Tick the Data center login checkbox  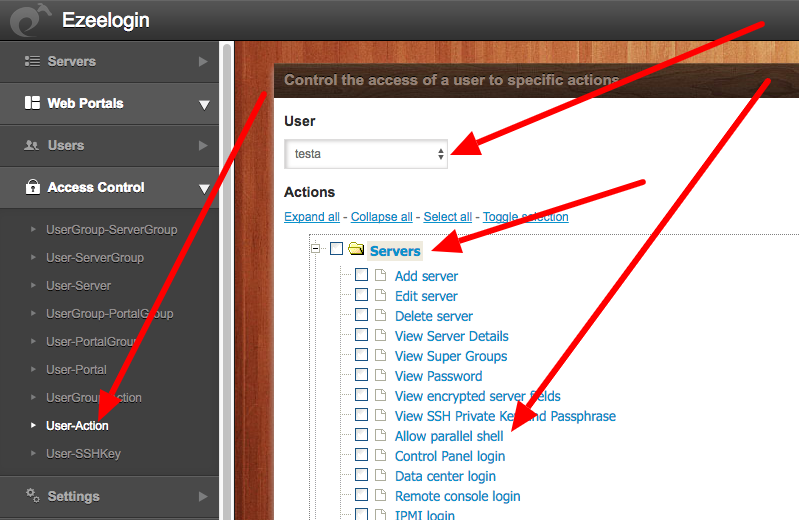[361, 475]
